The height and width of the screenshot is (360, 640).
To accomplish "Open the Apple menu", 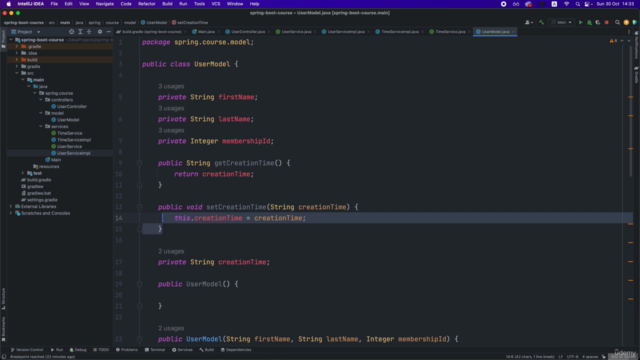I will (x=9, y=4).
